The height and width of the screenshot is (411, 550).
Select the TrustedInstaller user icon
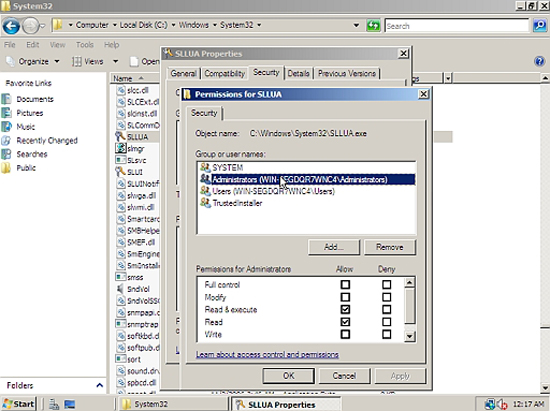205,202
